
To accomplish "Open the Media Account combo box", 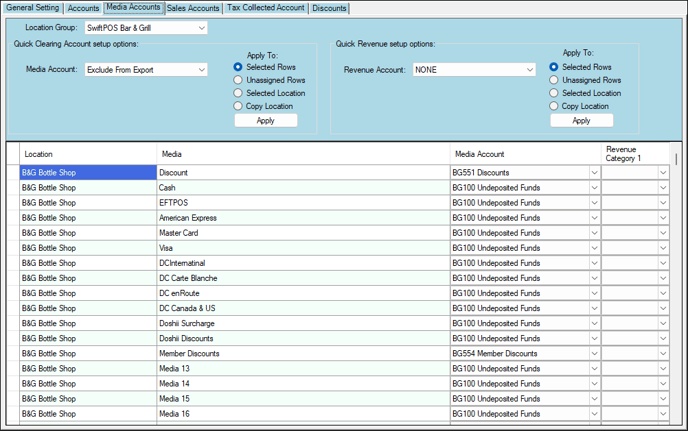I will pyautogui.click(x=201, y=70).
